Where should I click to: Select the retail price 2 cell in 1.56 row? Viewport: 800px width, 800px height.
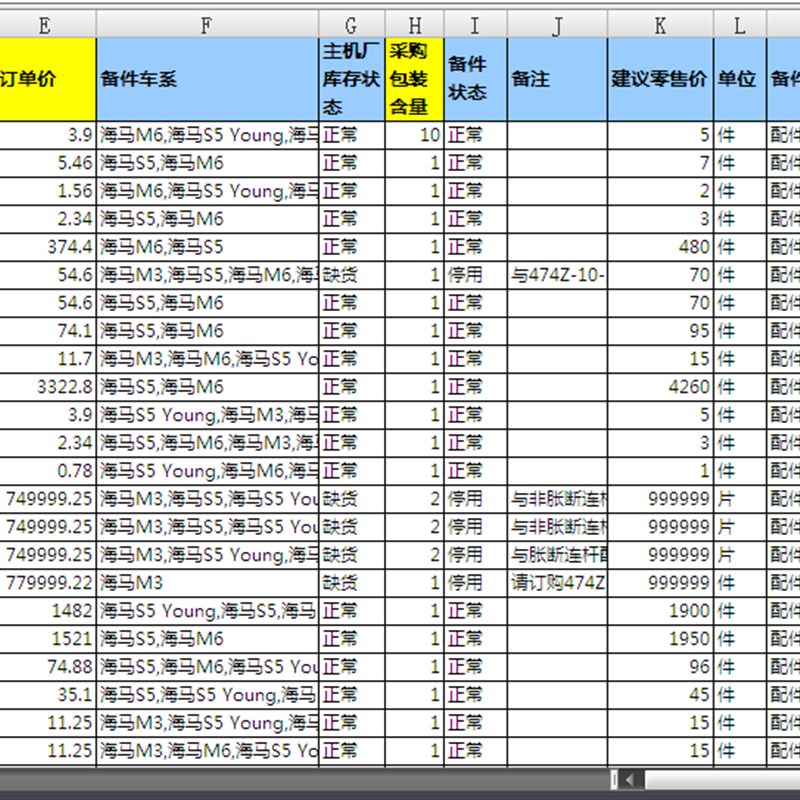click(661, 191)
